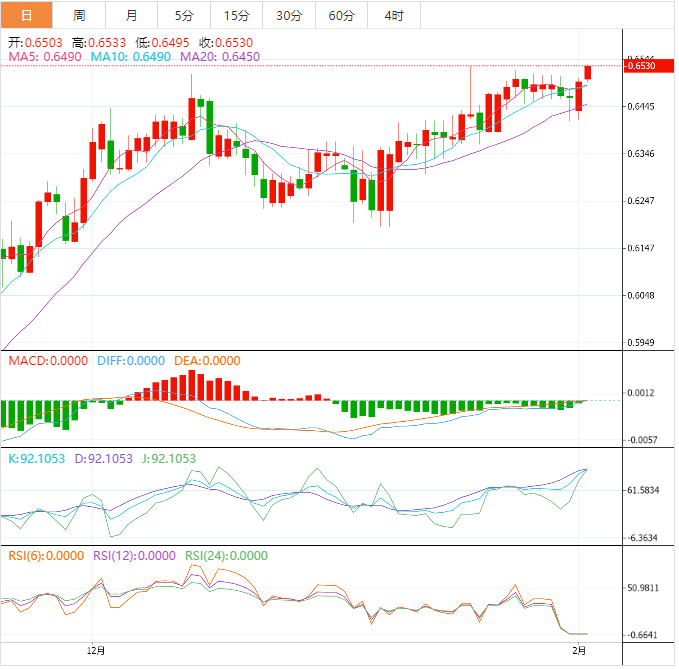The image size is (679, 669).
Task: Click the current price tag 0.6530
Action: [639, 66]
